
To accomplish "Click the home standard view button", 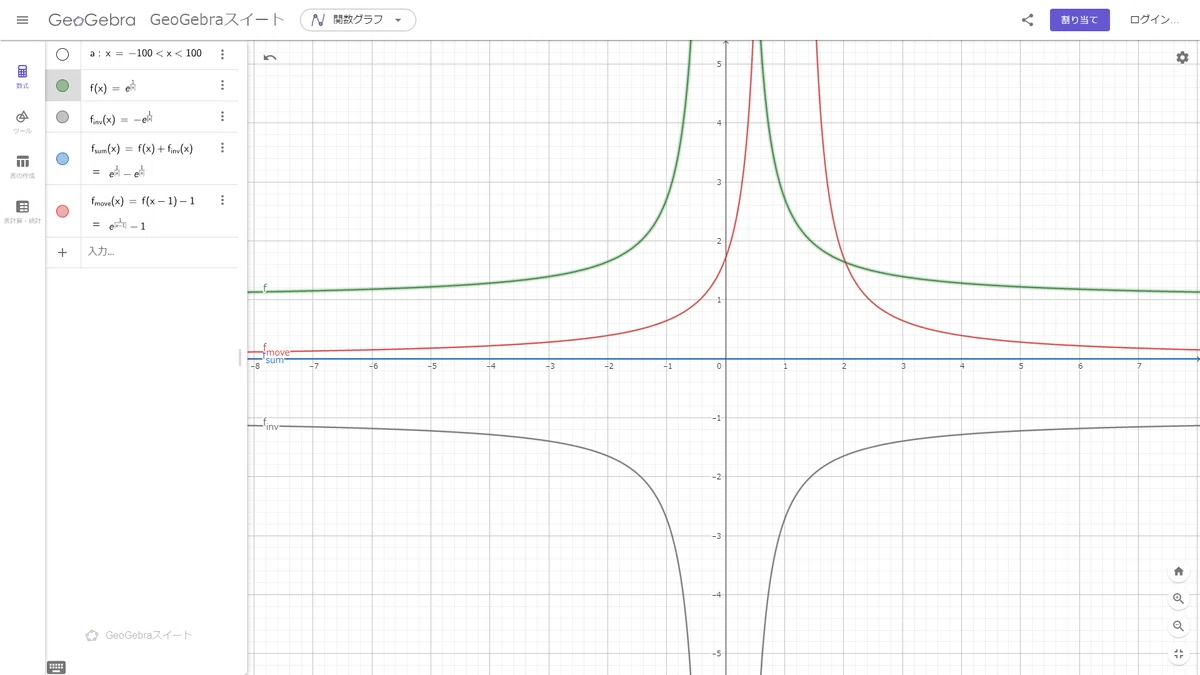I will click(x=1178, y=572).
